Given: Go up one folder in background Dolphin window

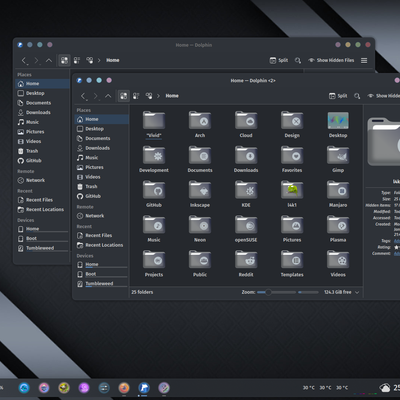Looking at the screenshot, I should click(49, 60).
